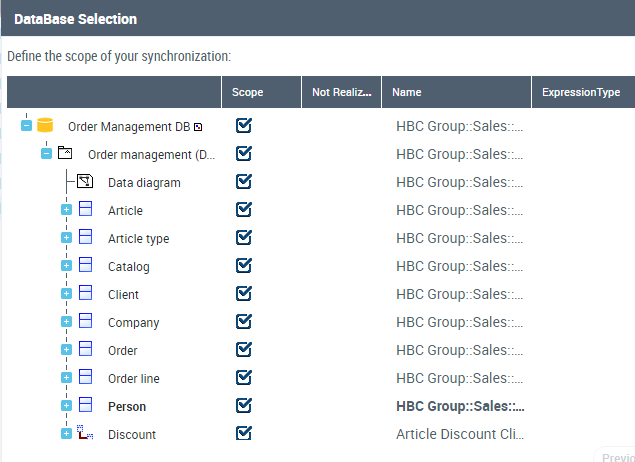Click the Not Realized column header
Image resolution: width=635 pixels, height=462 pixels.
pyautogui.click(x=341, y=92)
